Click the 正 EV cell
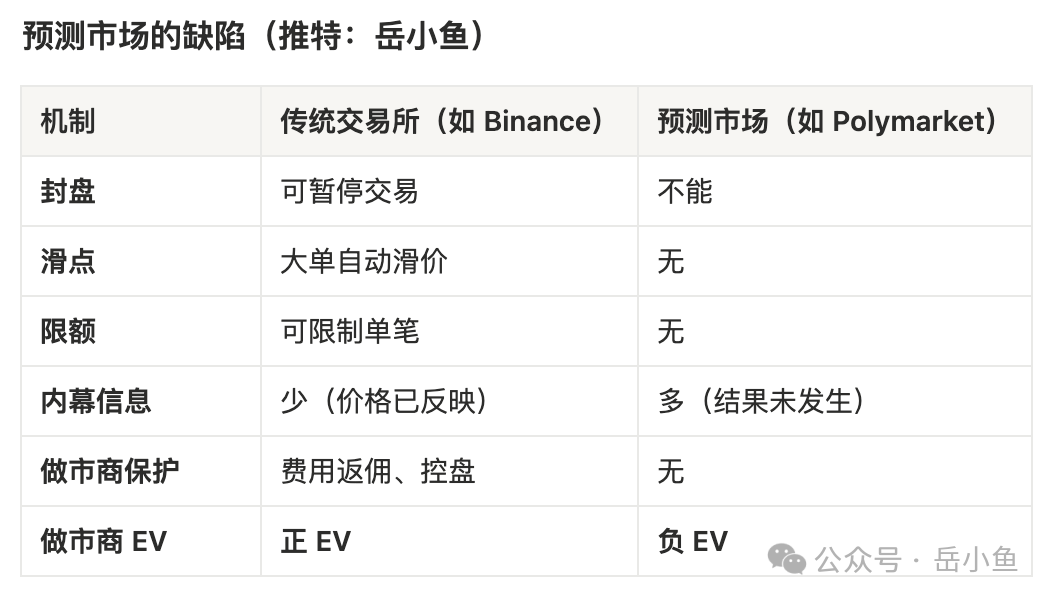Viewport: 1052px width, 602px height. 316,541
